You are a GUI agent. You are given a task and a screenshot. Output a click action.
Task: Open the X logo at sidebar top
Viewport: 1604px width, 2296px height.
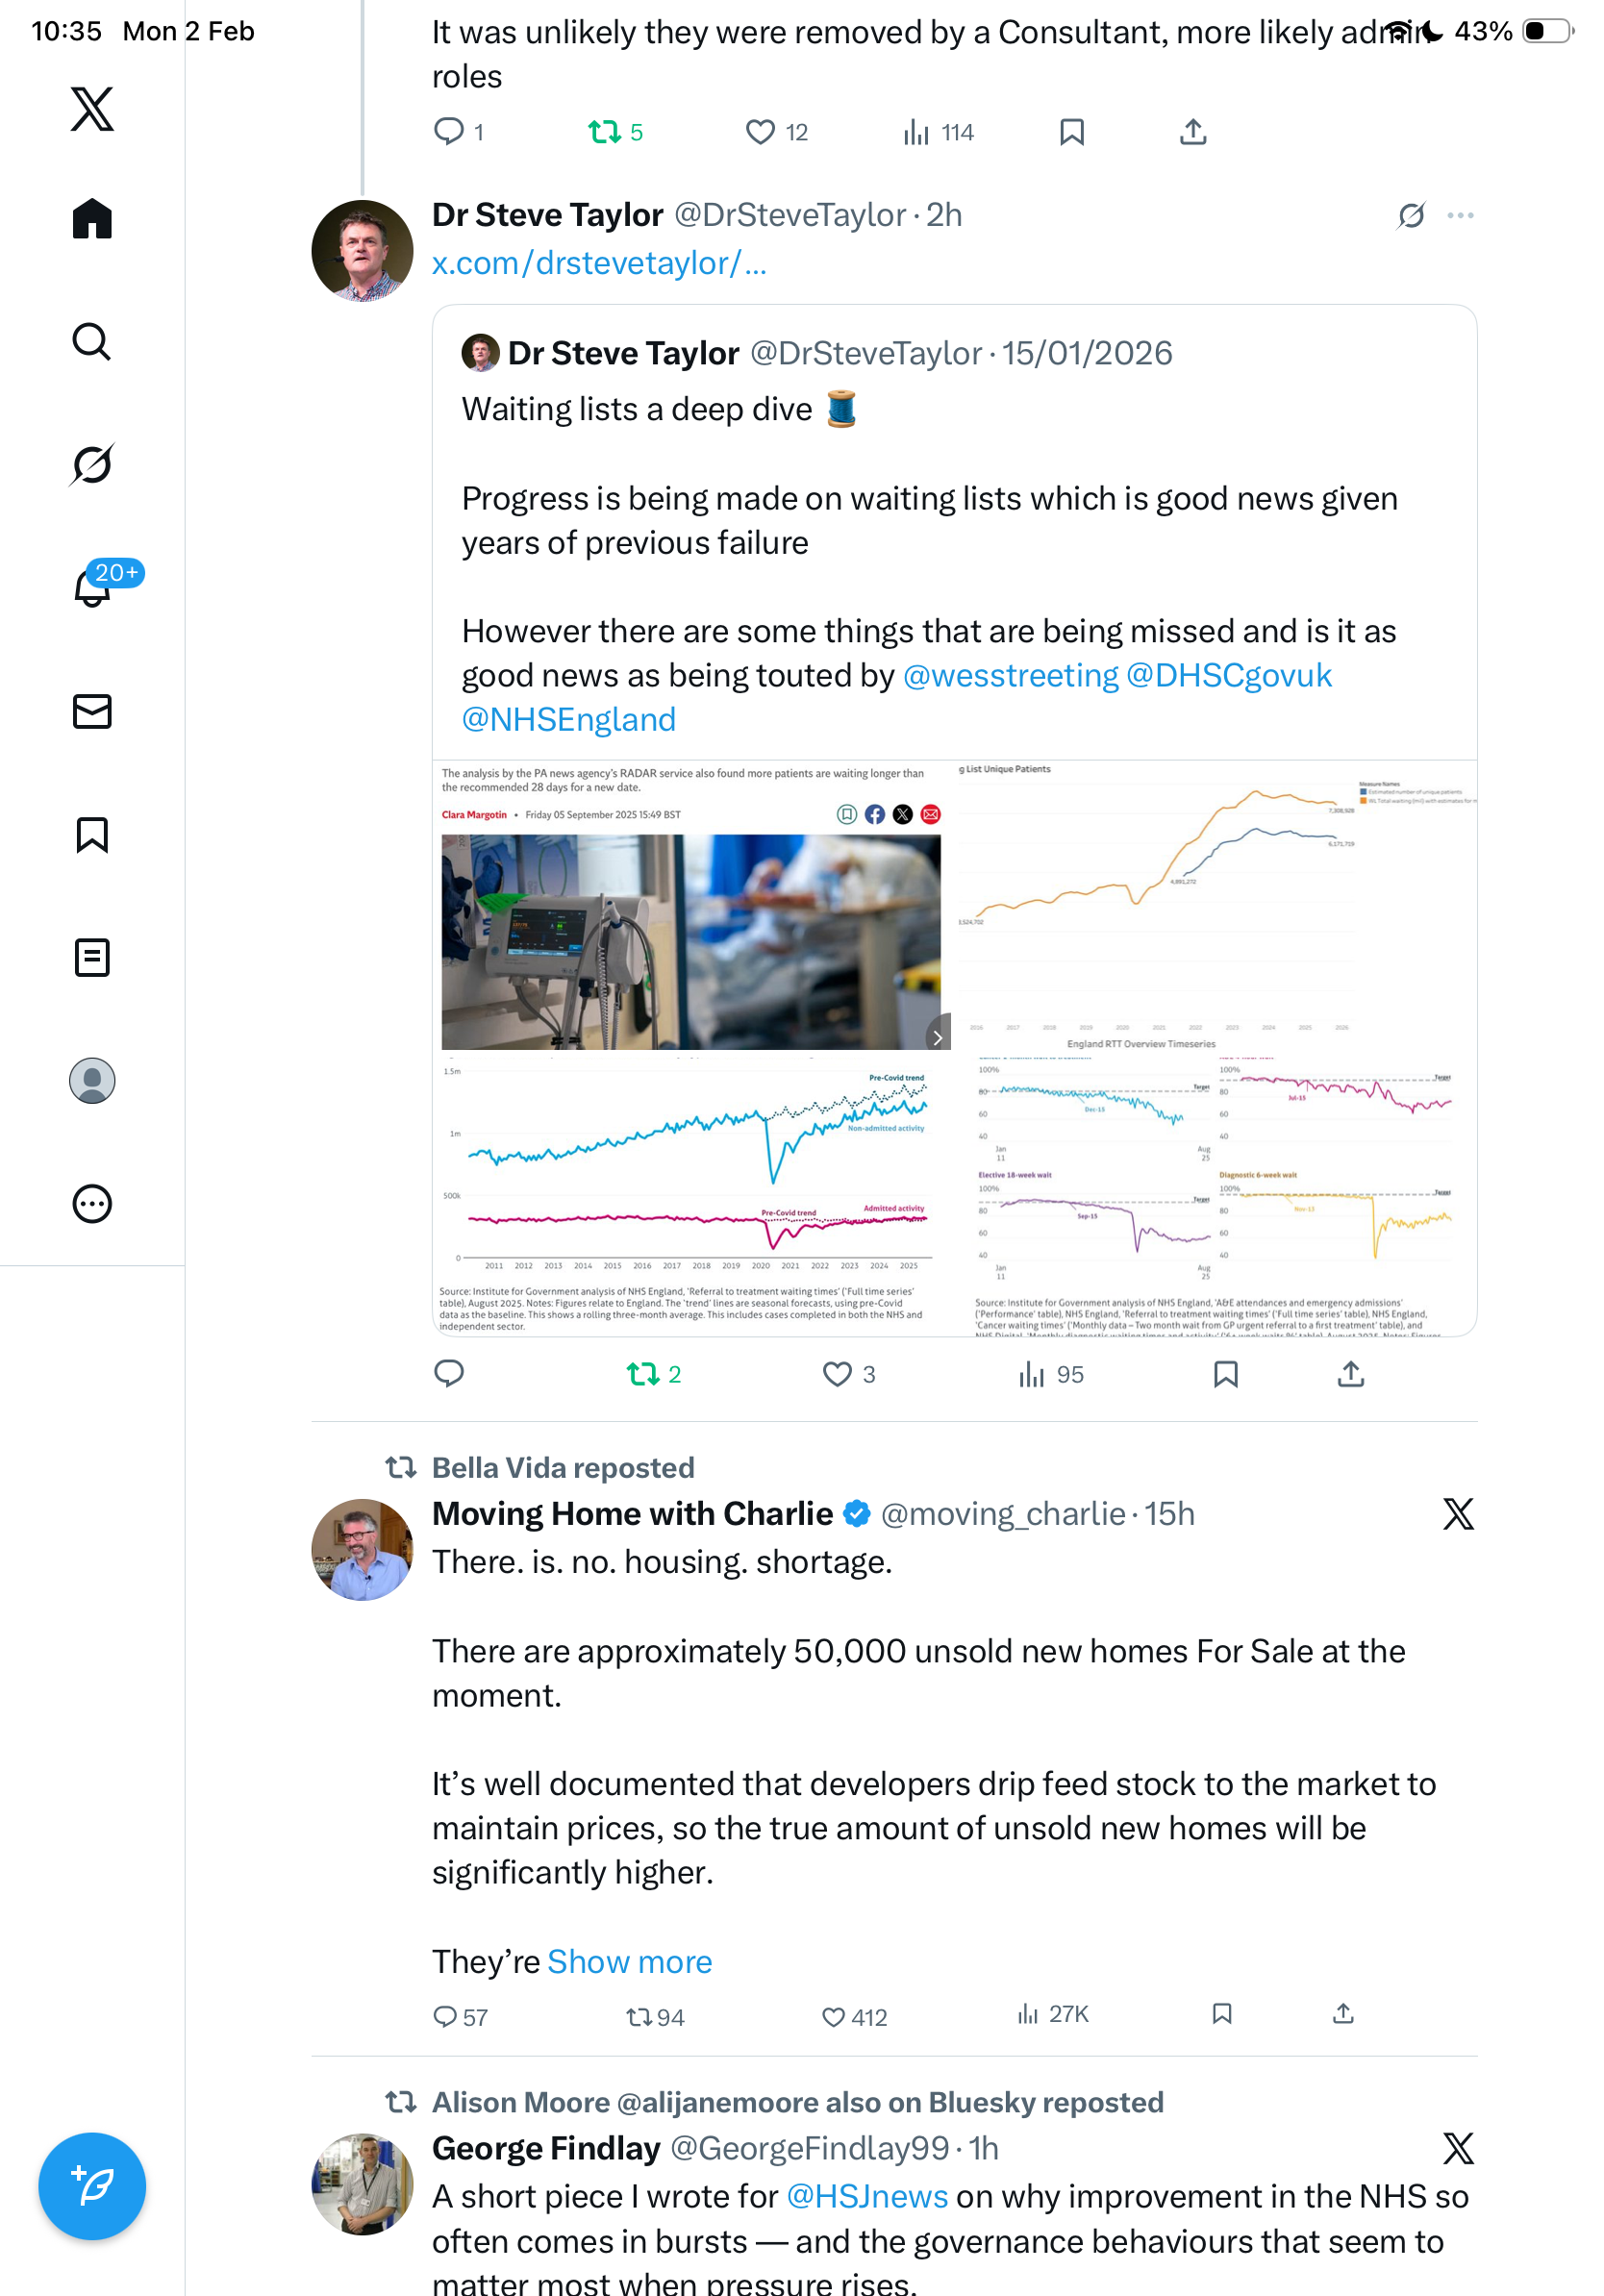[92, 109]
